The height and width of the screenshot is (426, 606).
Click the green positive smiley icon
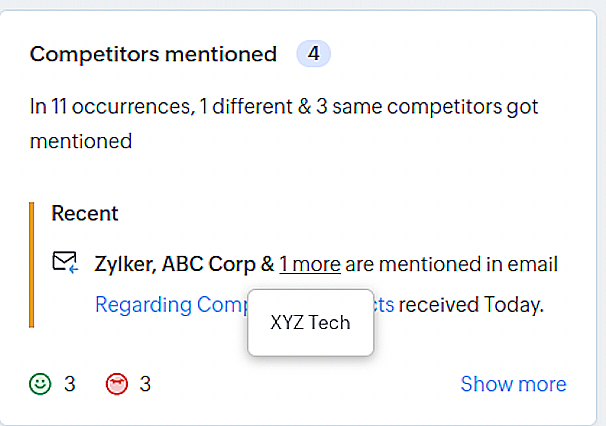(41, 383)
